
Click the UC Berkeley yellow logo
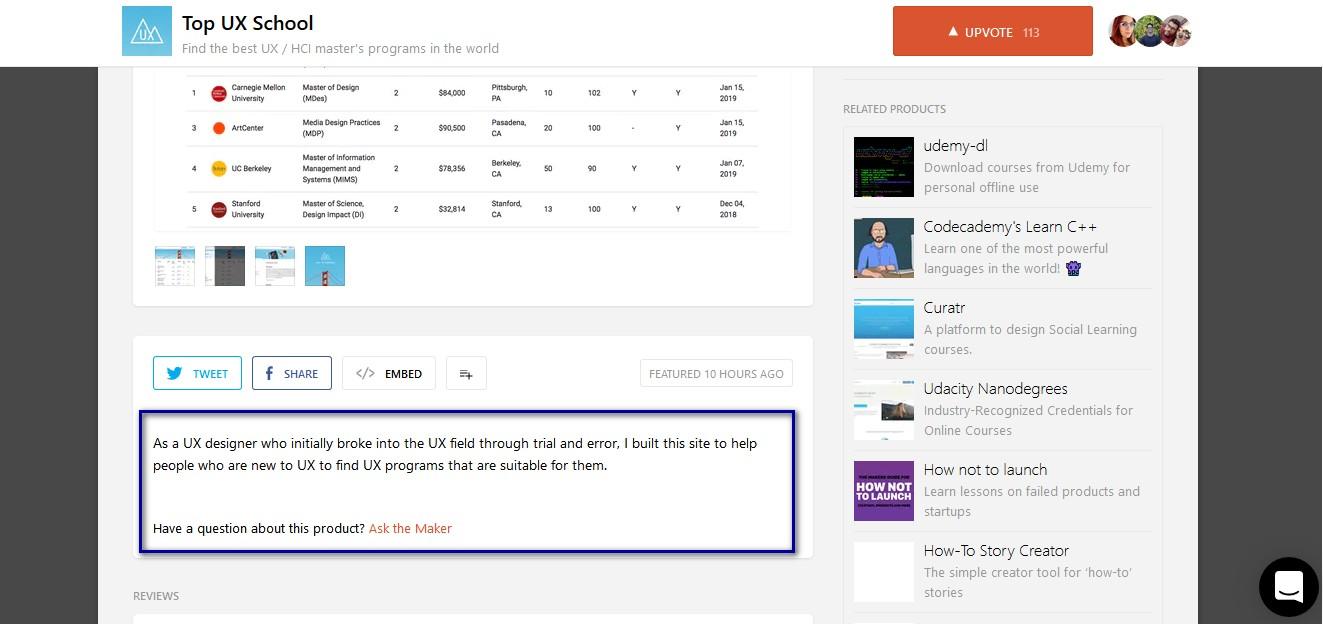tap(219, 168)
